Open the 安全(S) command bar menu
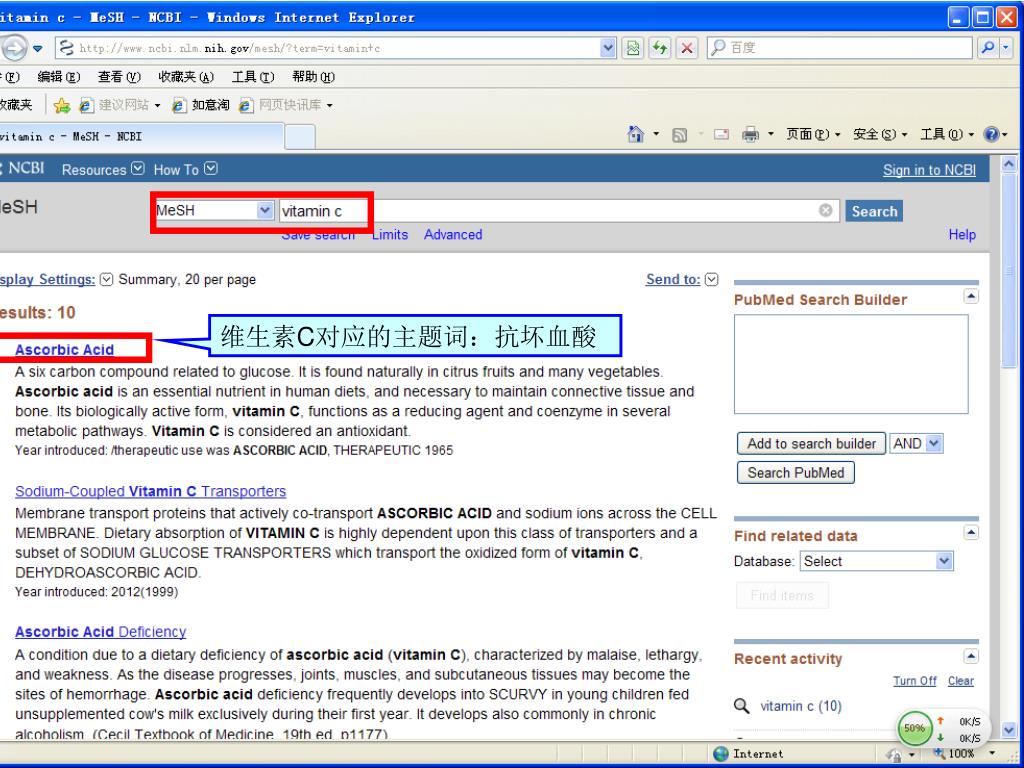1024x768 pixels. click(880, 135)
